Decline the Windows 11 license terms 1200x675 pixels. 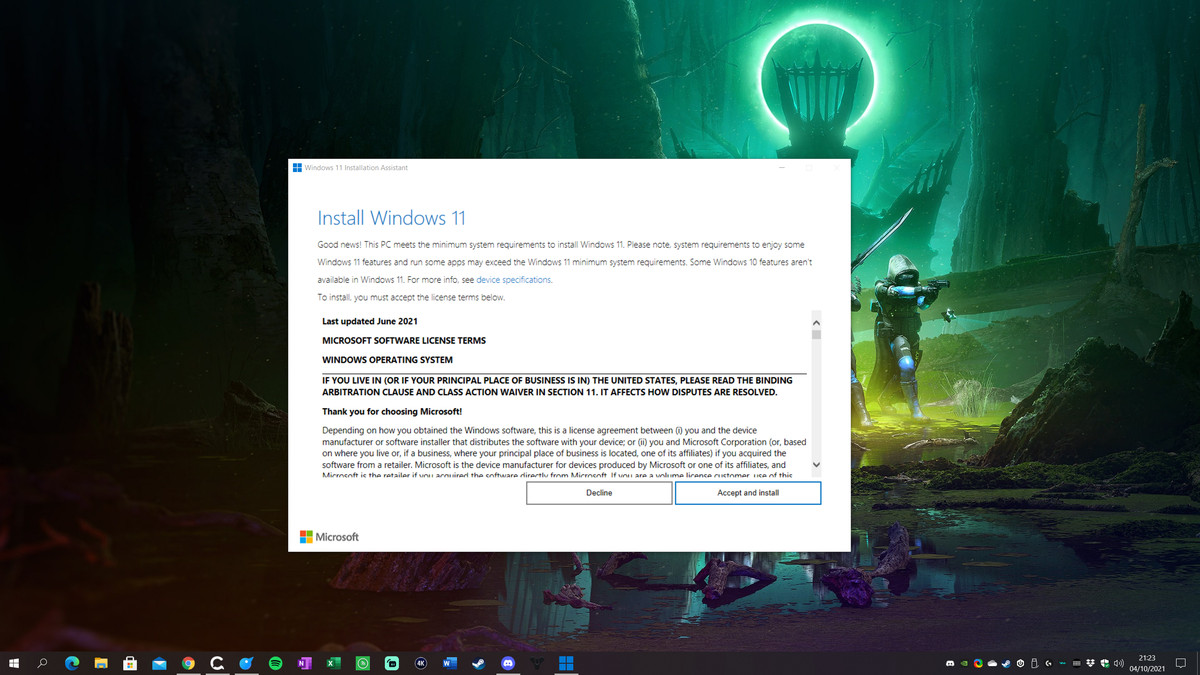point(599,492)
